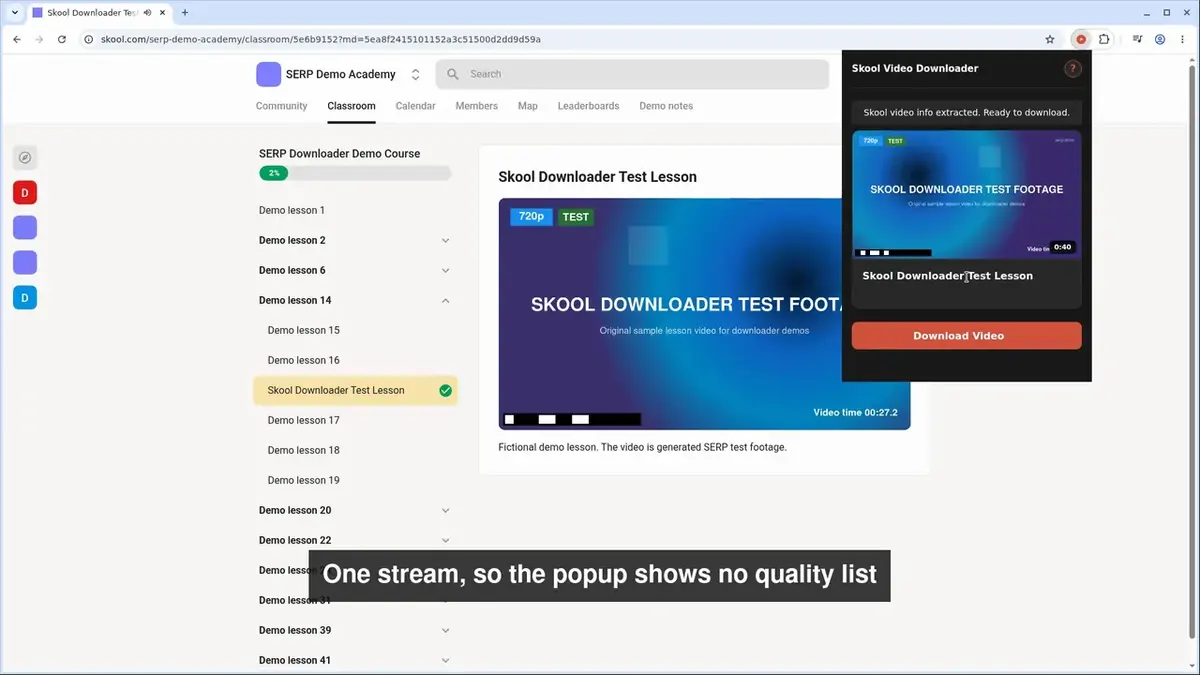This screenshot has width=1200, height=675.
Task: Click the main lesson video player
Action: click(x=704, y=314)
